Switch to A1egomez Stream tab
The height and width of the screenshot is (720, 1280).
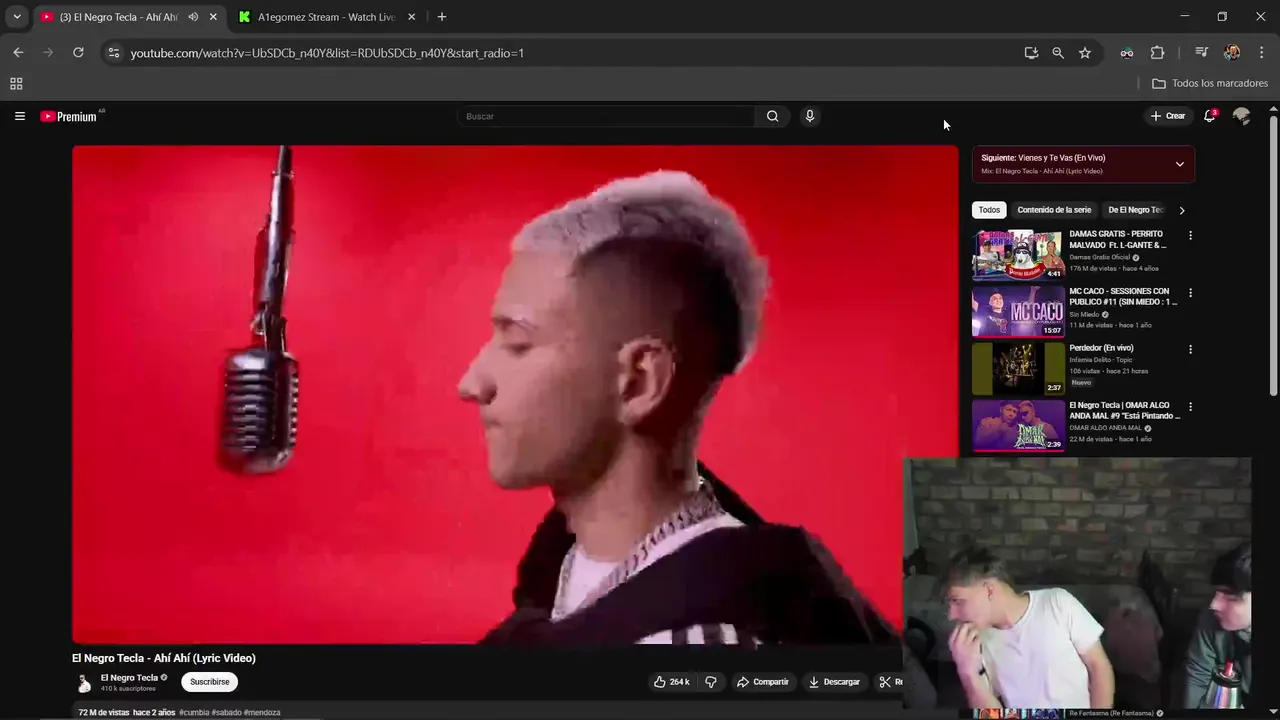[x=326, y=17]
